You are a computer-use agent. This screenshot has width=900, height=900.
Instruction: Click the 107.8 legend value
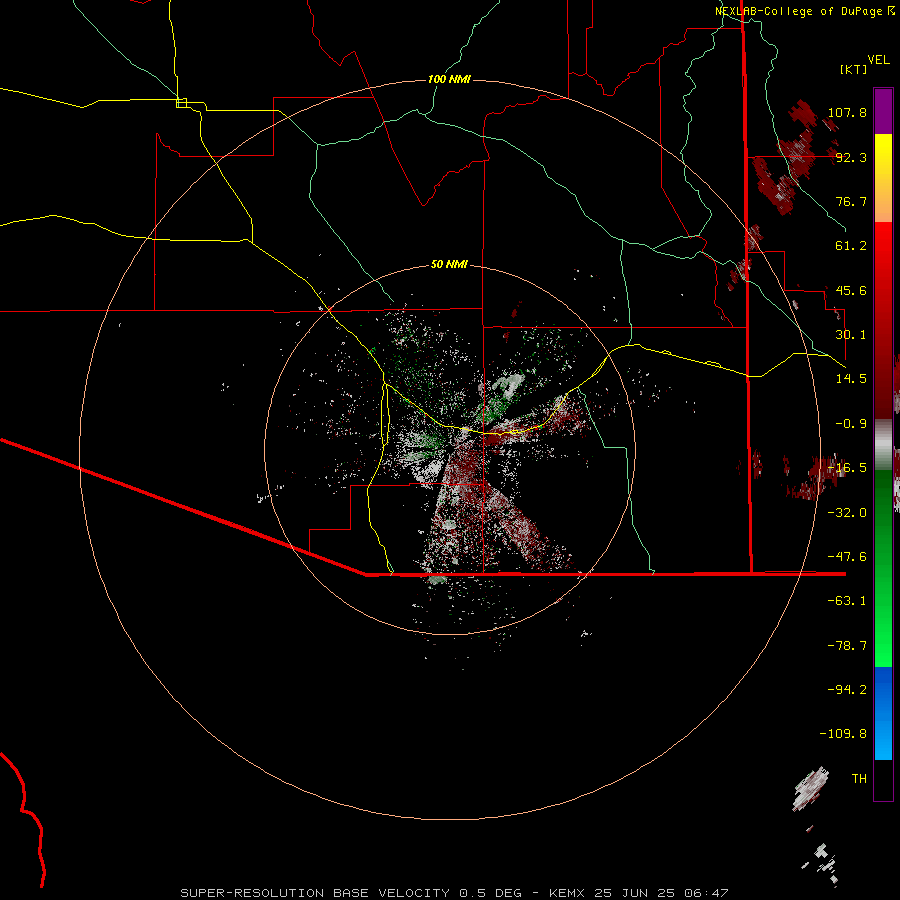[x=847, y=112]
